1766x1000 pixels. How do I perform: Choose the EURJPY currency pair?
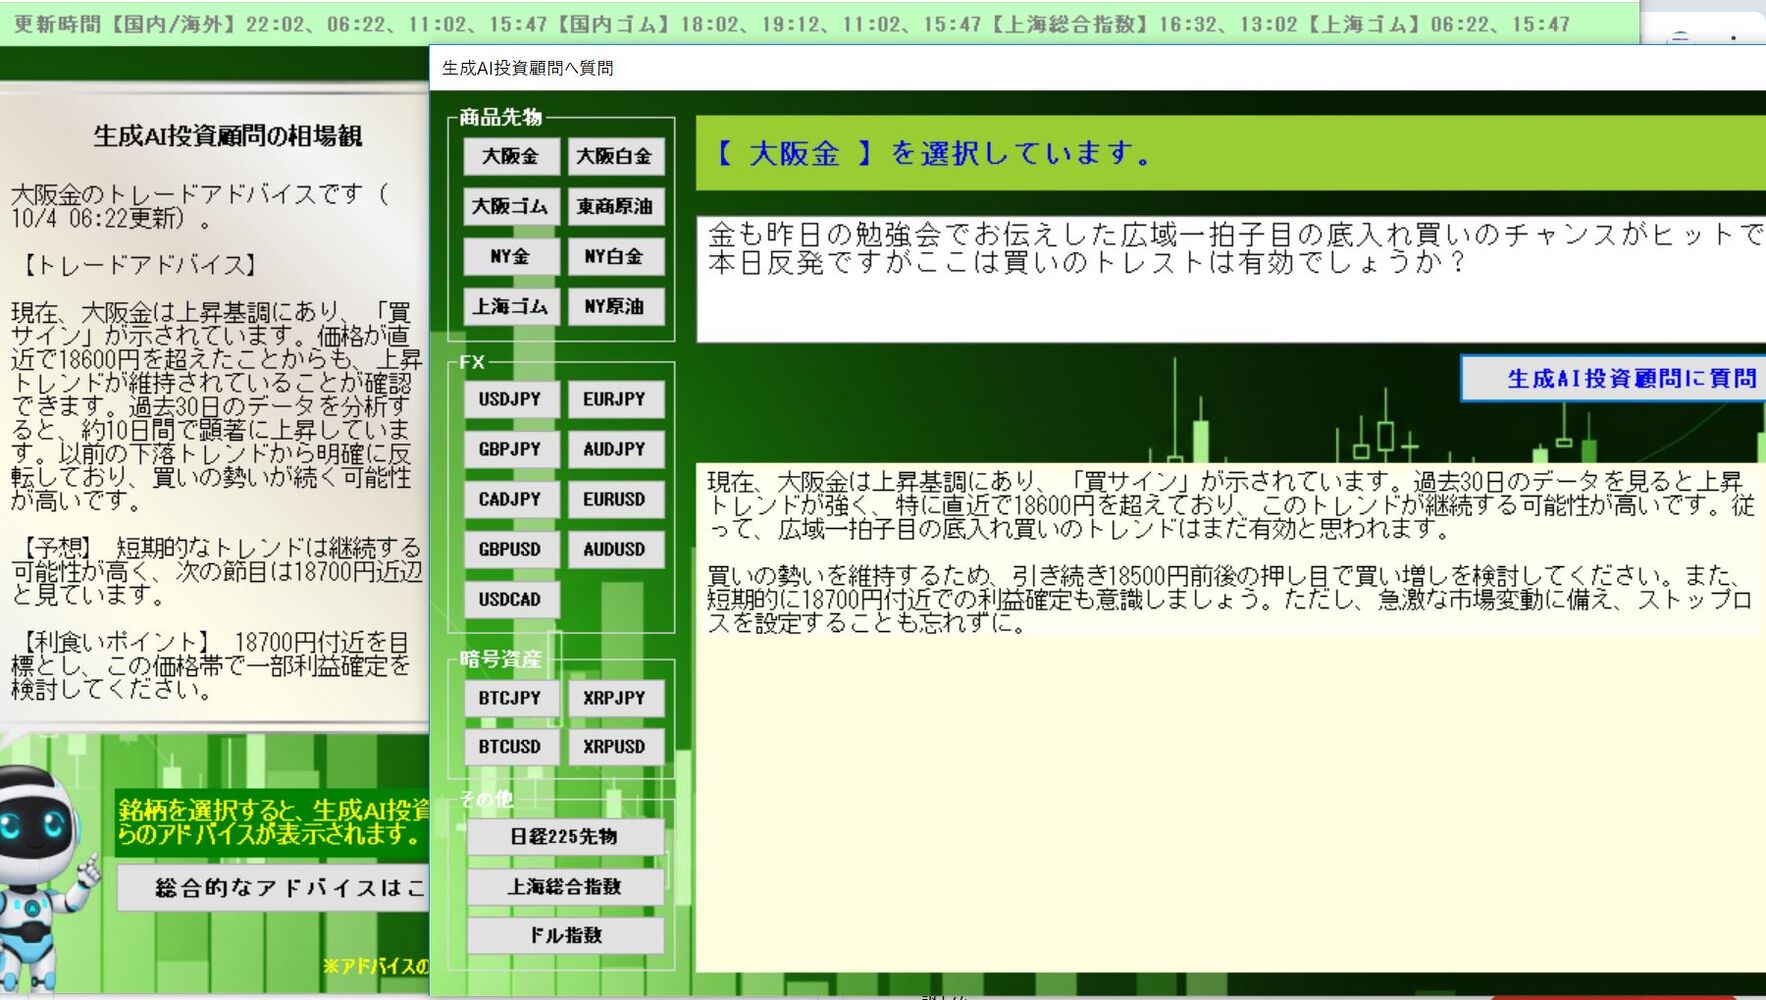pos(616,399)
